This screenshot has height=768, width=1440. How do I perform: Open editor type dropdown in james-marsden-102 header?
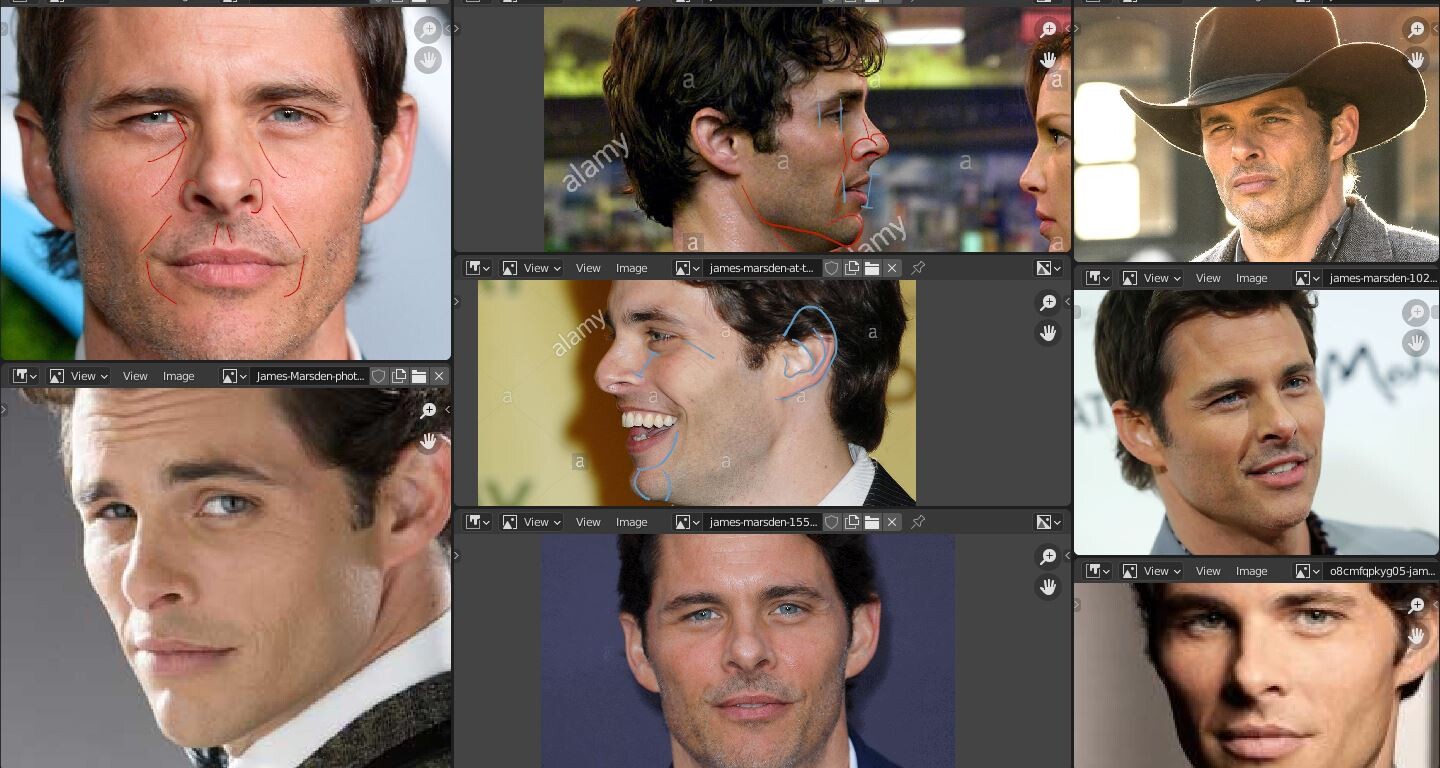coord(1098,278)
